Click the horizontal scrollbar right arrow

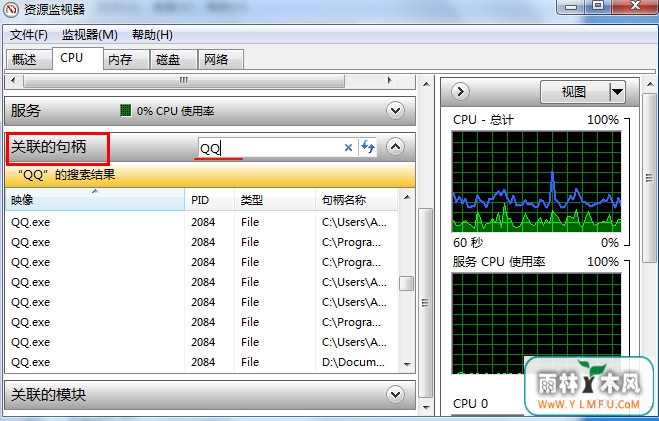click(389, 80)
